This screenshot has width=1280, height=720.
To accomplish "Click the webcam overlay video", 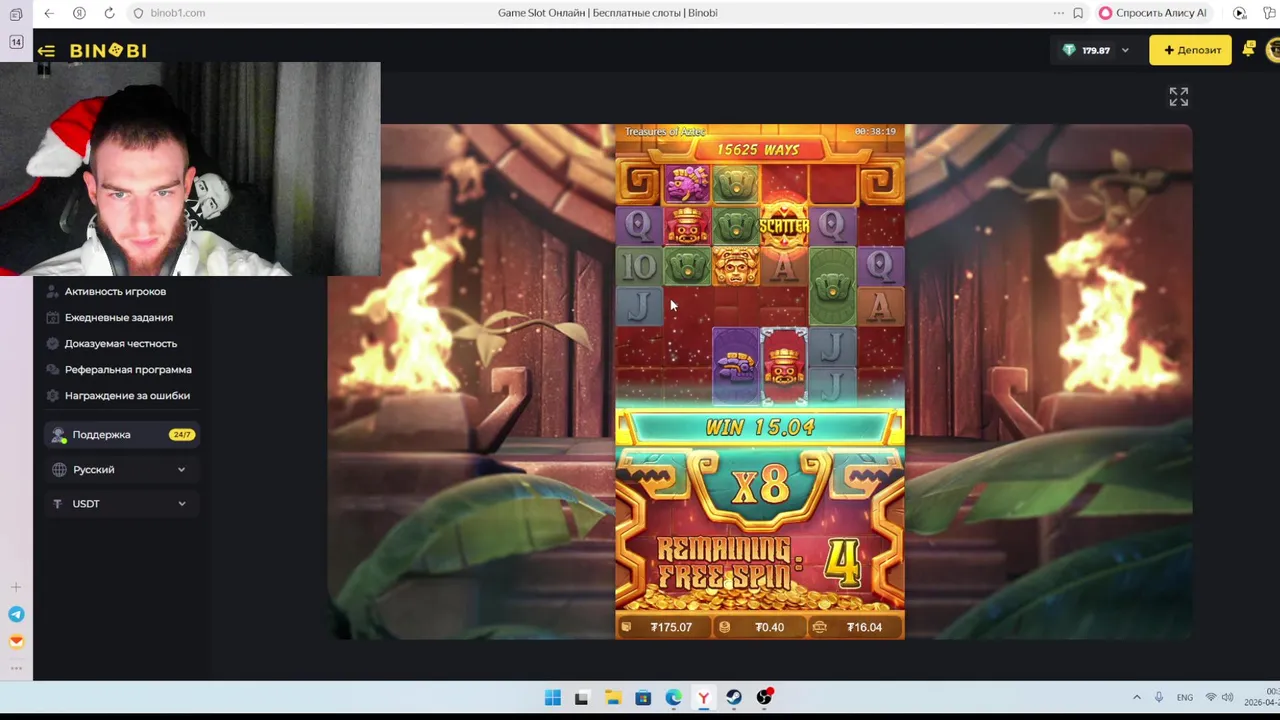I will 190,169.
